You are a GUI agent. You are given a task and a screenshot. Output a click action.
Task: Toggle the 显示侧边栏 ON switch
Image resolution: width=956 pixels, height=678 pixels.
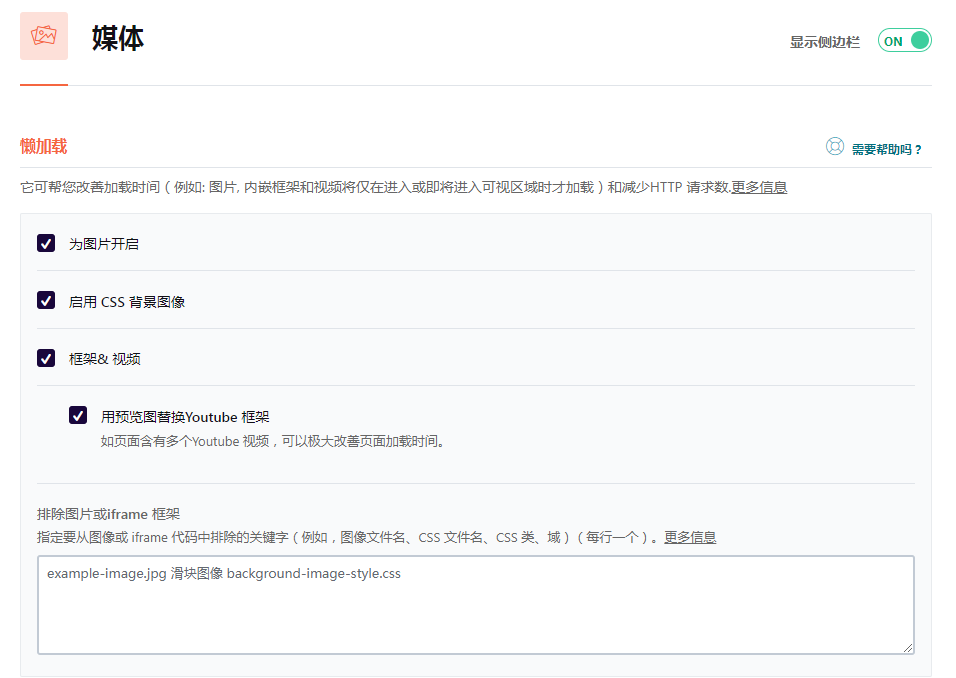[x=904, y=41]
